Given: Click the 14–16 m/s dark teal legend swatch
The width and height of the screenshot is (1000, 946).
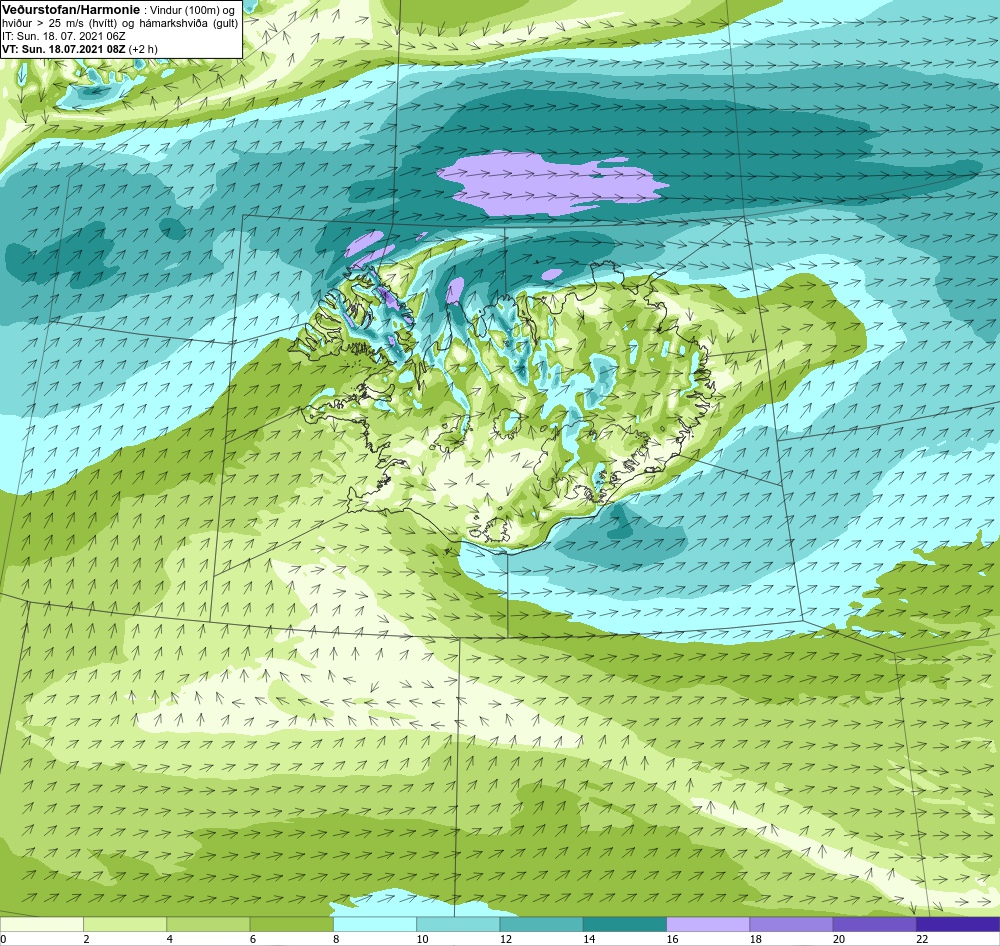Looking at the screenshot, I should pyautogui.click(x=625, y=924).
